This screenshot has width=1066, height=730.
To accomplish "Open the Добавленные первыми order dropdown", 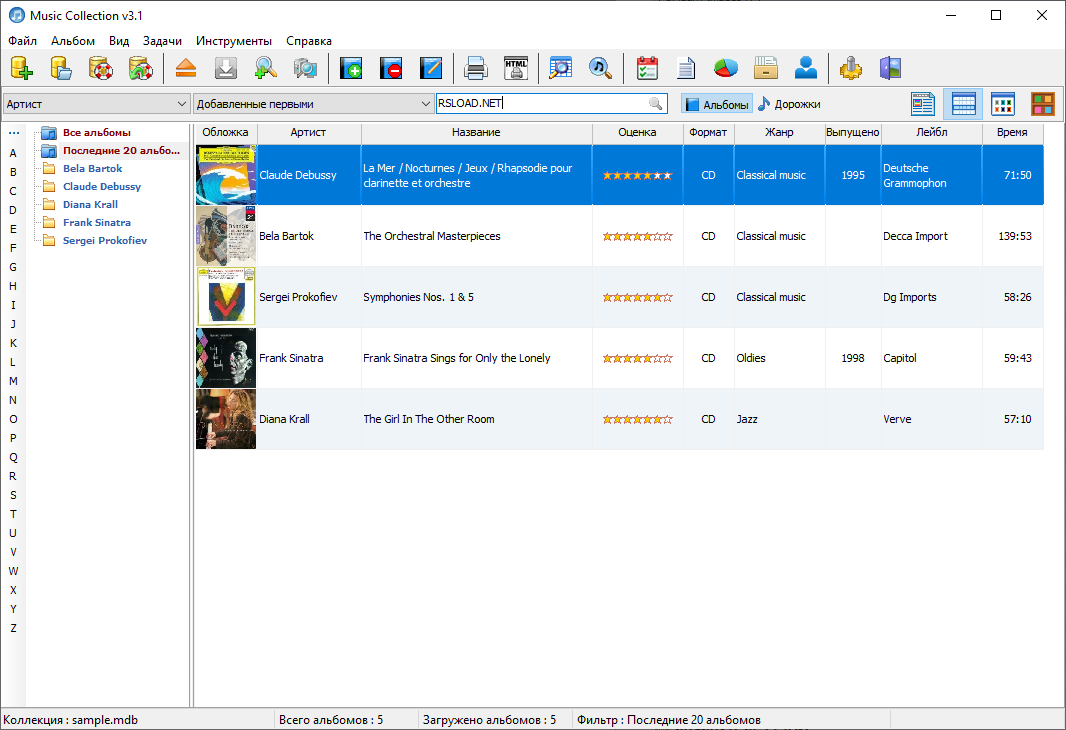I will coord(424,103).
